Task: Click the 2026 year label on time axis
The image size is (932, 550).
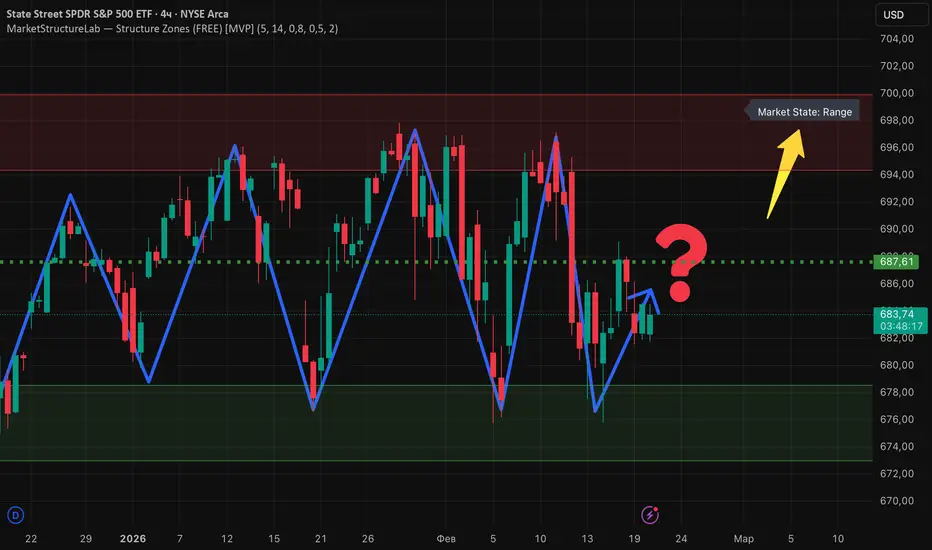Action: pyautogui.click(x=133, y=539)
